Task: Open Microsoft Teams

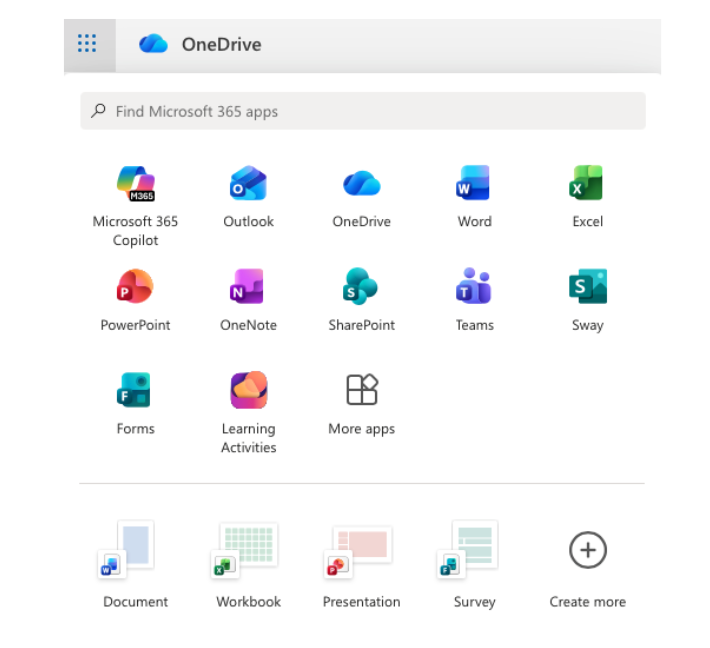Action: tap(474, 288)
